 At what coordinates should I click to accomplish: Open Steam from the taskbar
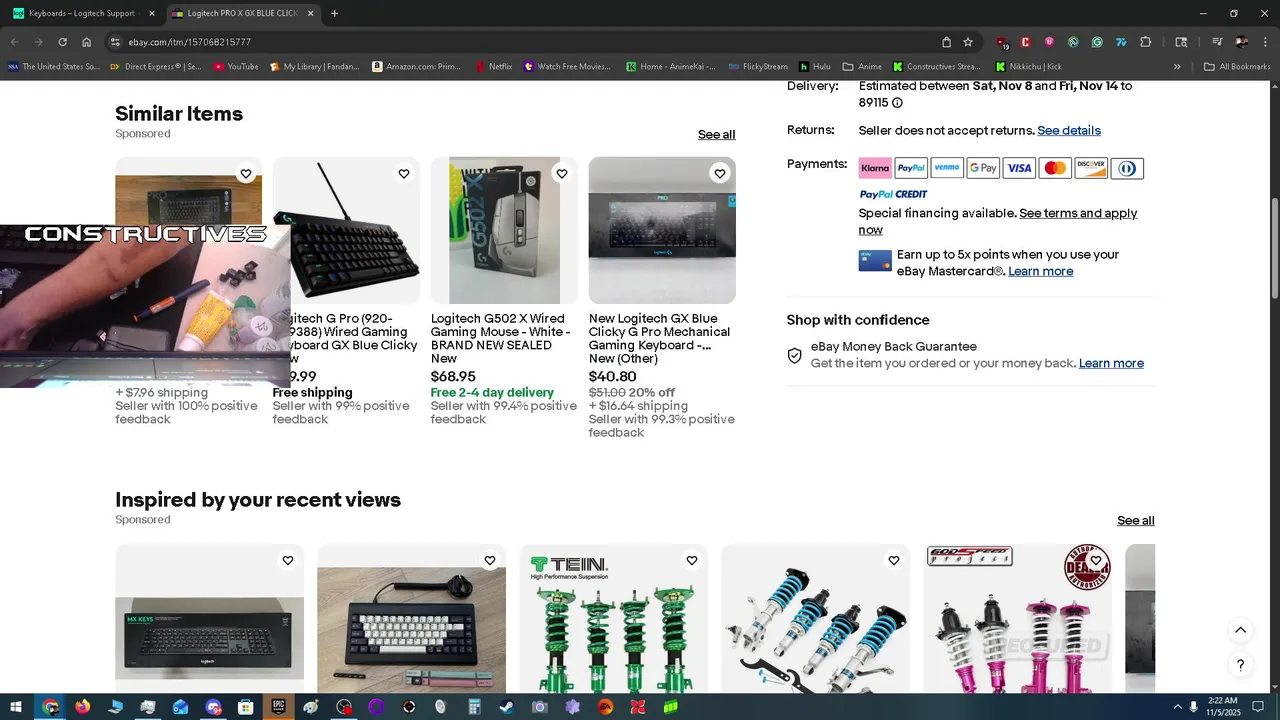pos(507,707)
